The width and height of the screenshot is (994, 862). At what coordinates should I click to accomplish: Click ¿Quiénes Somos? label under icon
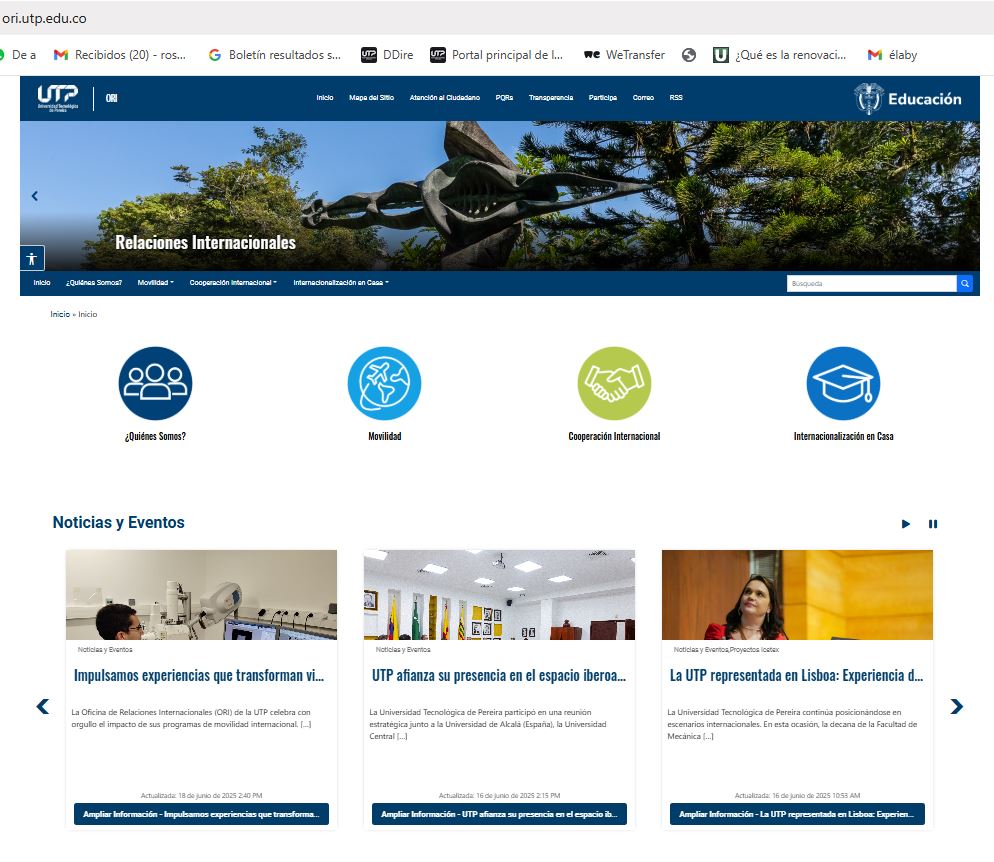point(155,436)
